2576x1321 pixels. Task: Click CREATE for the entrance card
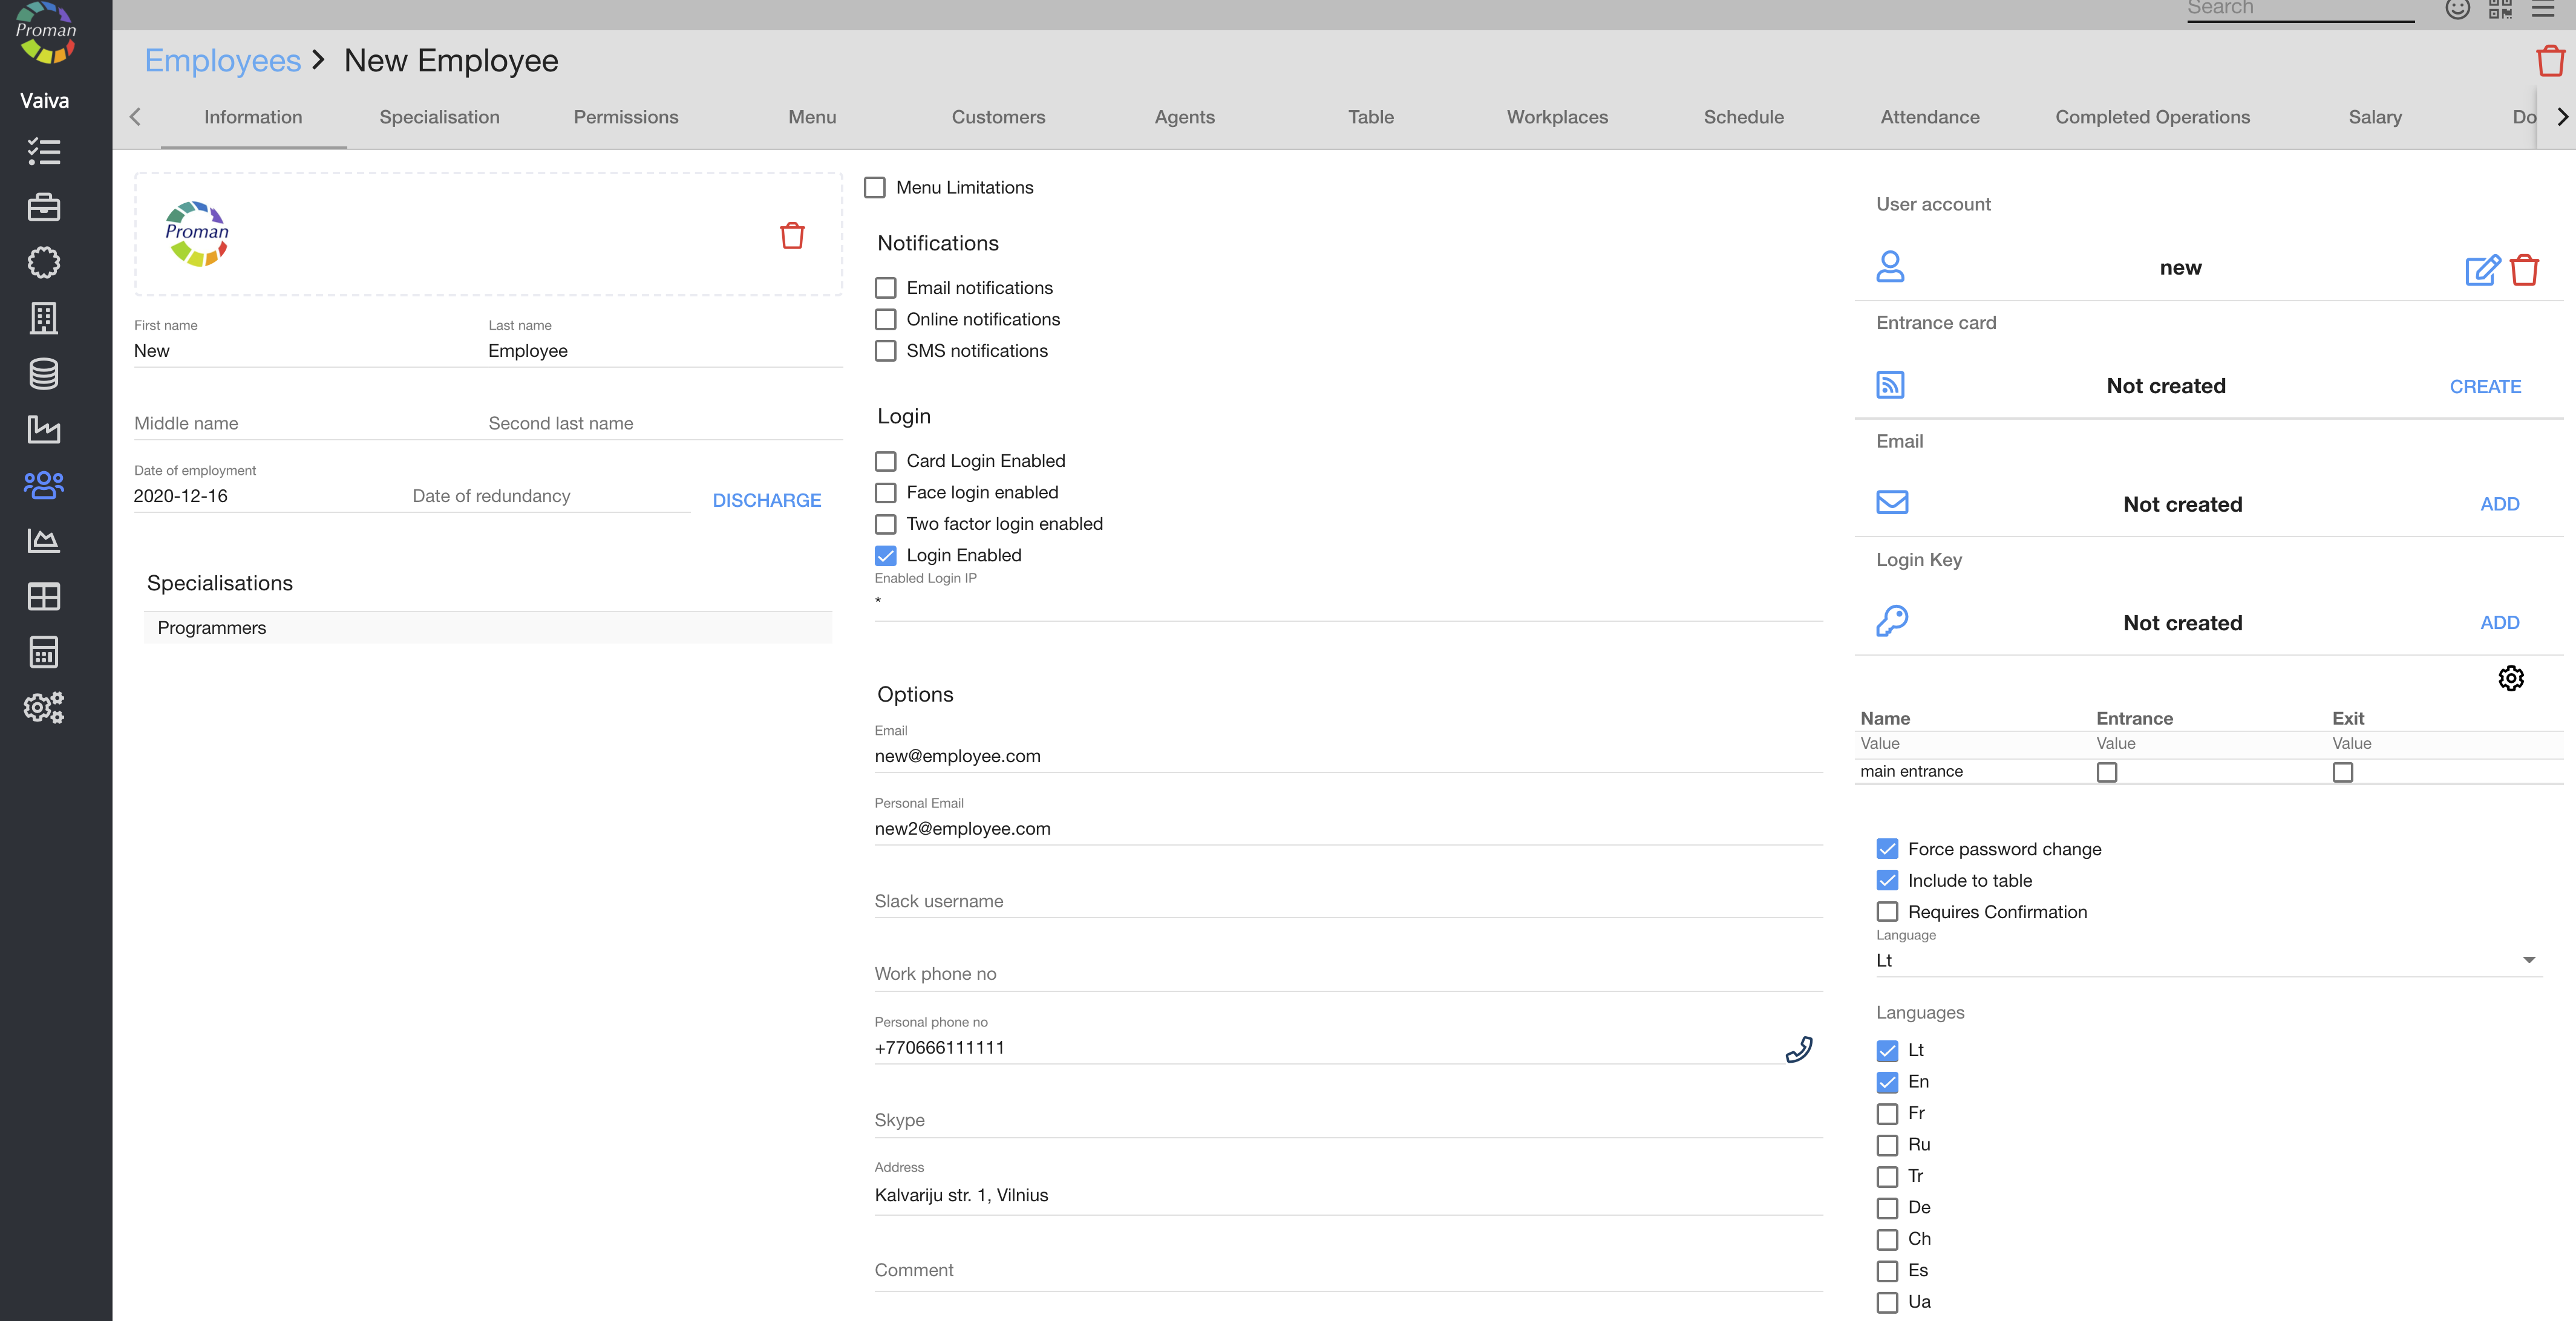[x=2485, y=387]
